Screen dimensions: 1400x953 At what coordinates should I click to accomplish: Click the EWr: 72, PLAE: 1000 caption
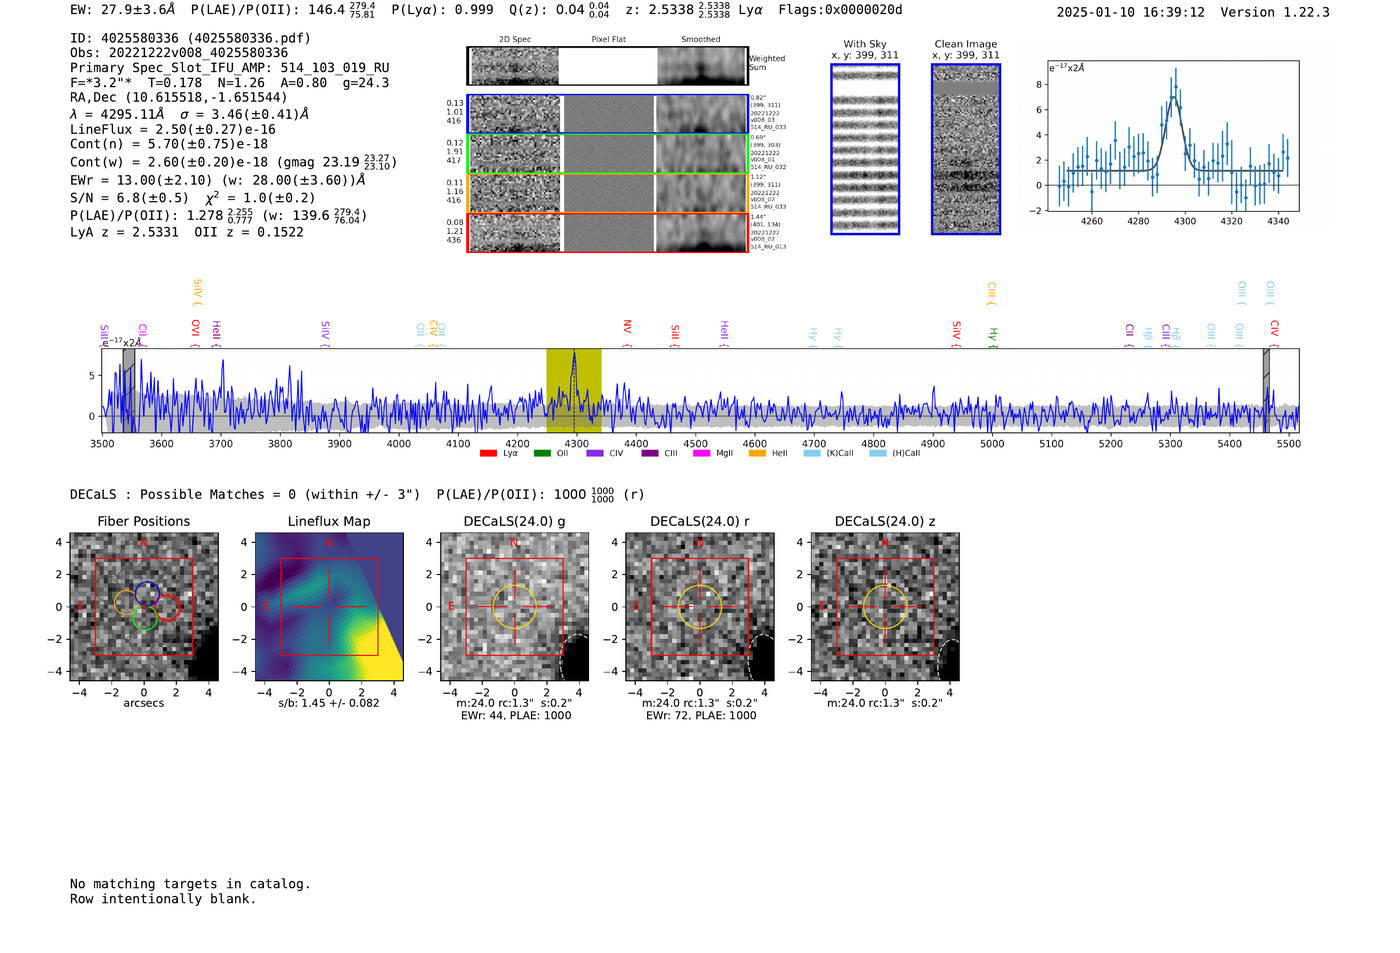point(701,715)
